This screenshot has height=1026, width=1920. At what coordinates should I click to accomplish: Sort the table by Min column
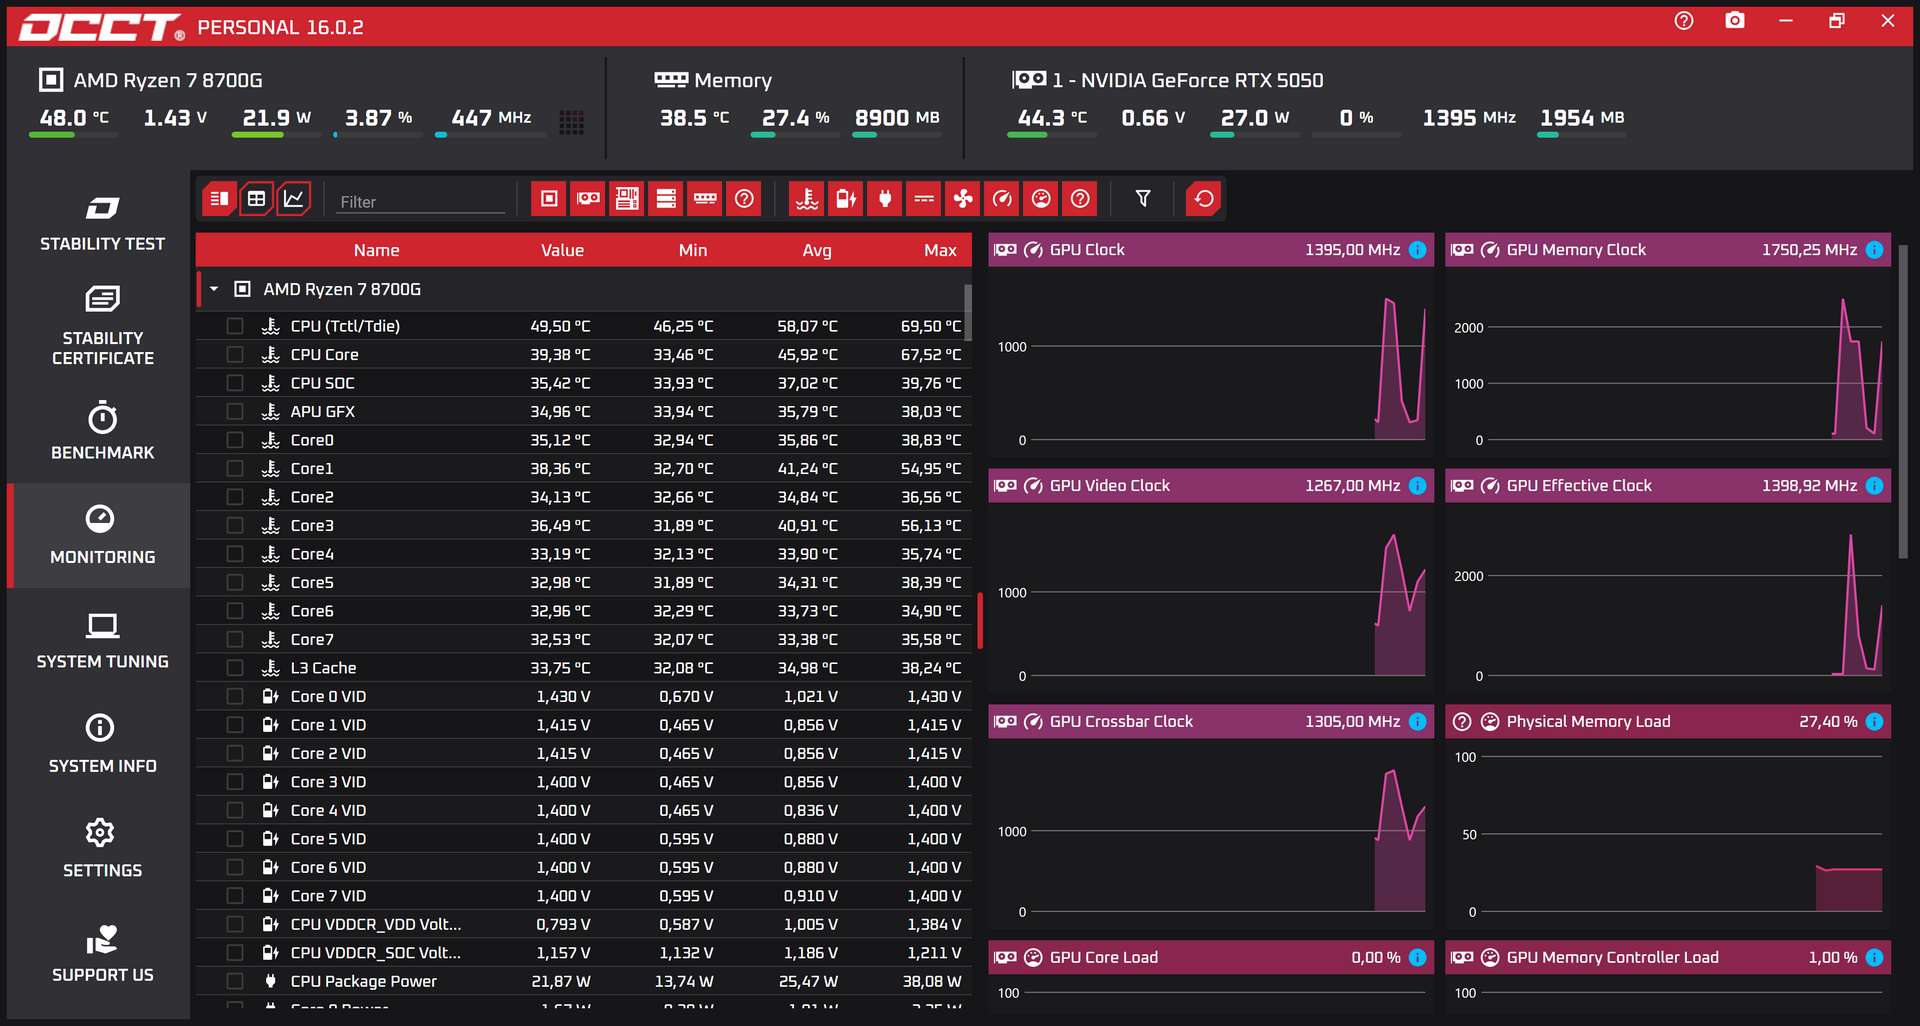693,250
